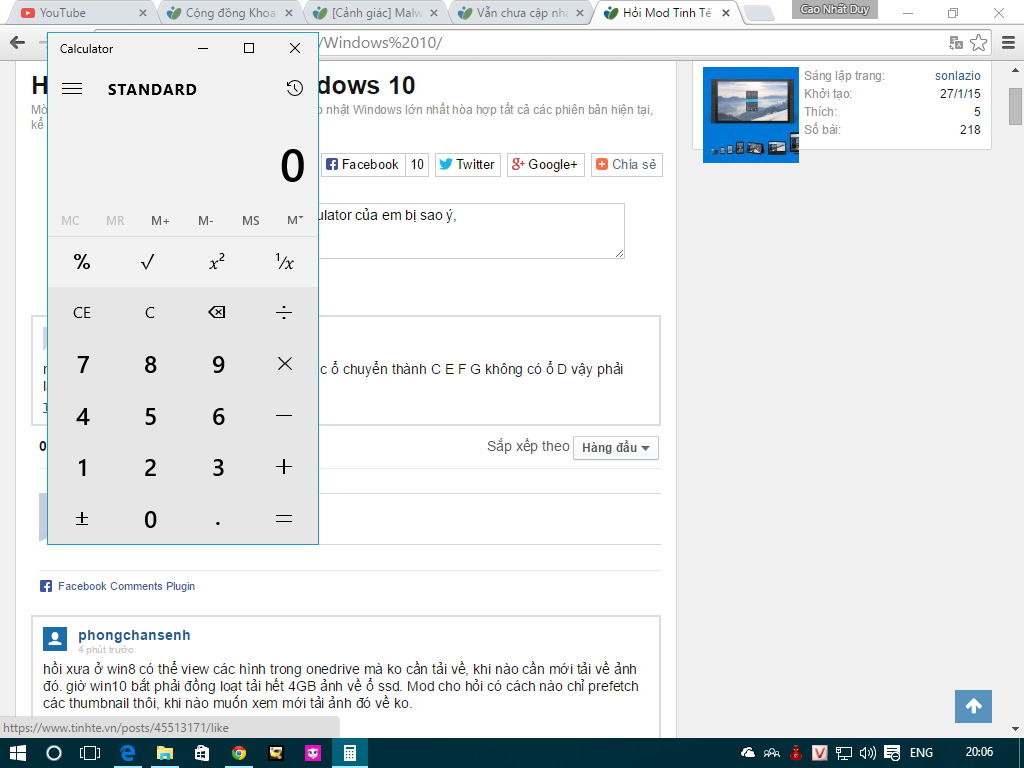Open the phongchansenh user profile link
1024x768 pixels.
[134, 635]
